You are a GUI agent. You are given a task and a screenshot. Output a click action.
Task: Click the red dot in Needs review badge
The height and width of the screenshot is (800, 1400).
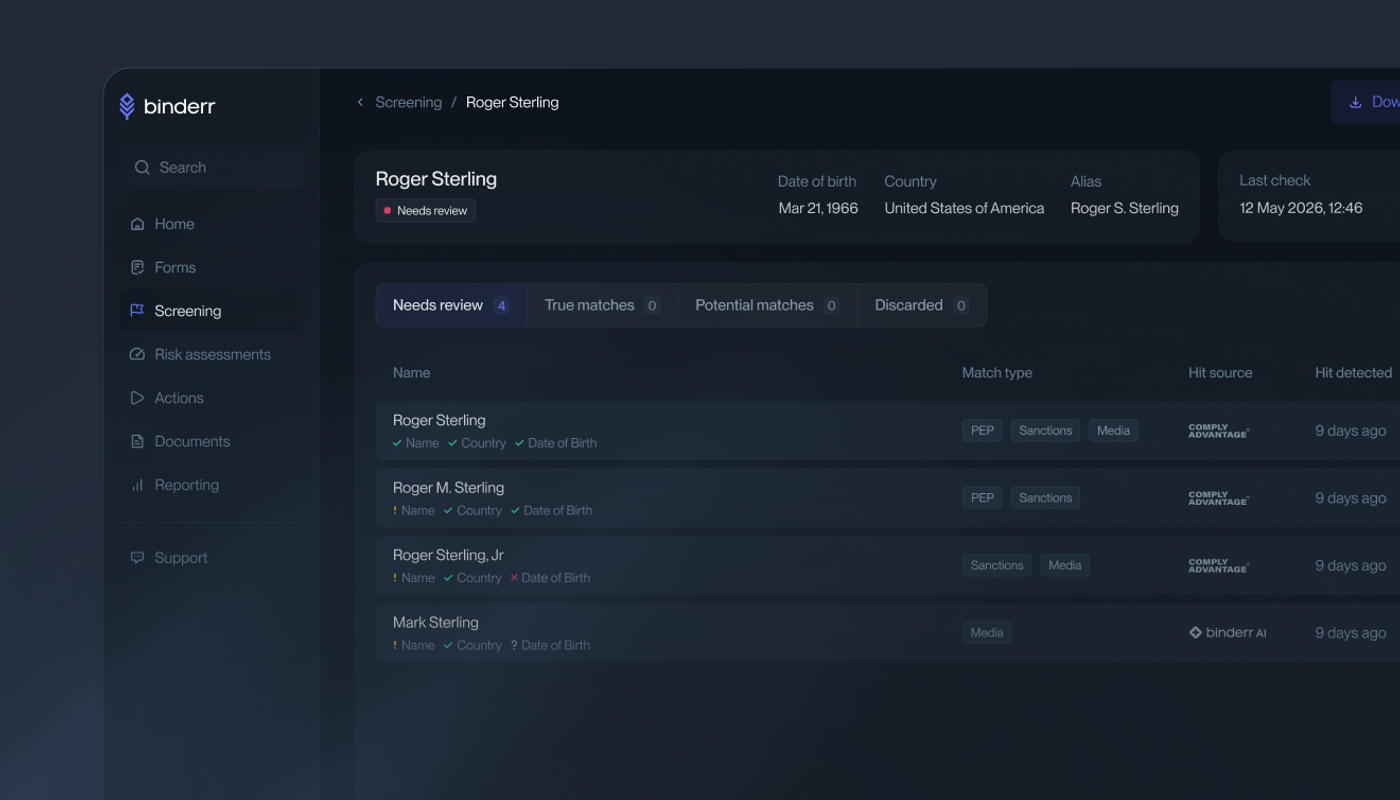tap(388, 211)
